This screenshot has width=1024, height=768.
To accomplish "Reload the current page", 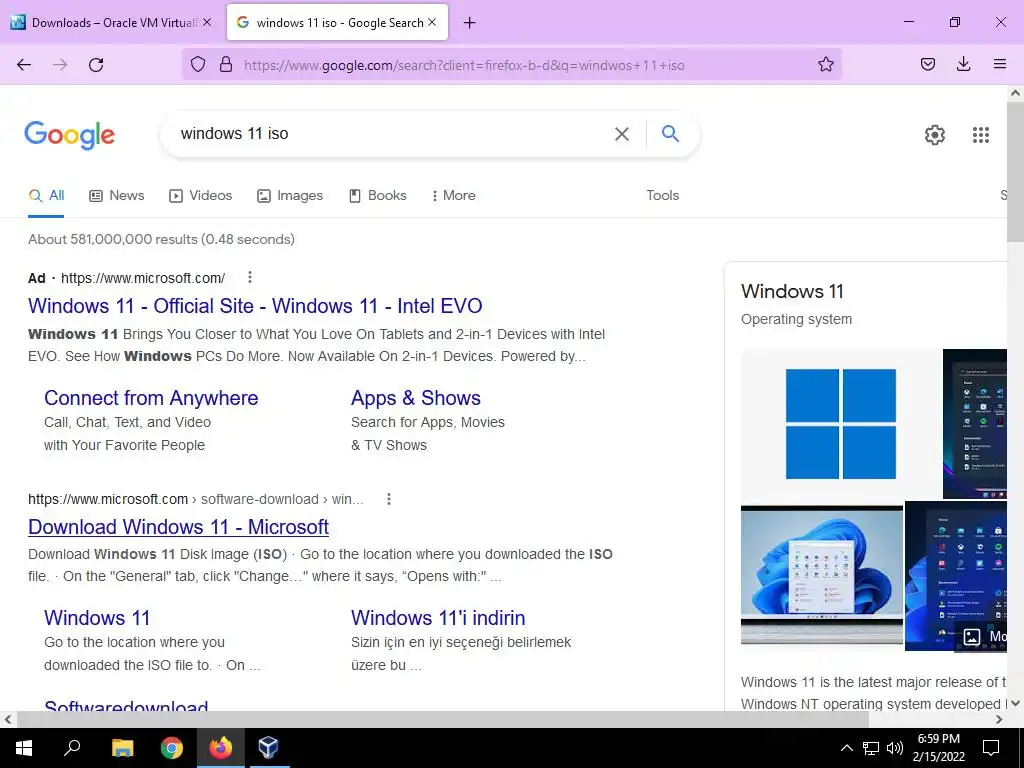I will (x=96, y=64).
